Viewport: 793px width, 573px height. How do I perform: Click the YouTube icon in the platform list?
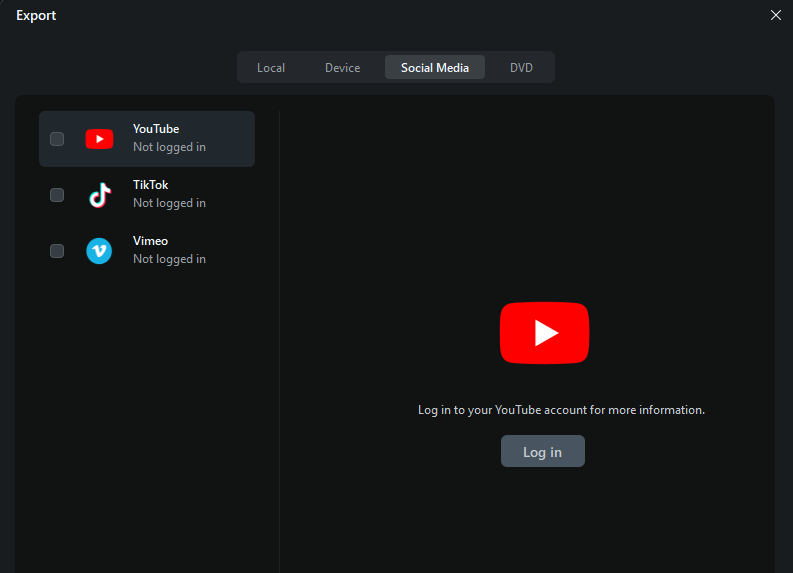(99, 139)
